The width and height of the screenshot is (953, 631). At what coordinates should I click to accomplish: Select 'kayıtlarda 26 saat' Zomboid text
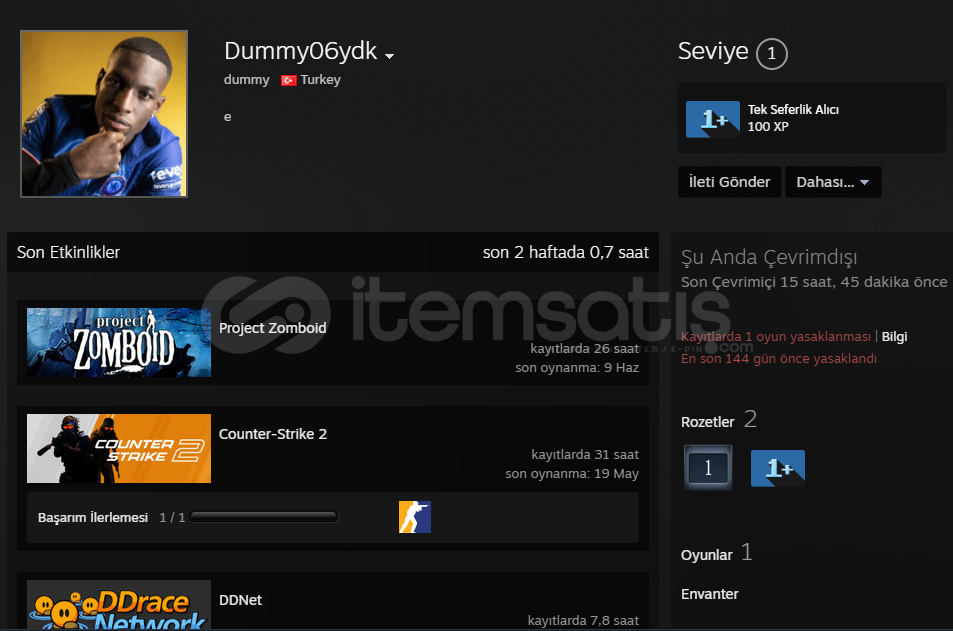[x=585, y=348]
